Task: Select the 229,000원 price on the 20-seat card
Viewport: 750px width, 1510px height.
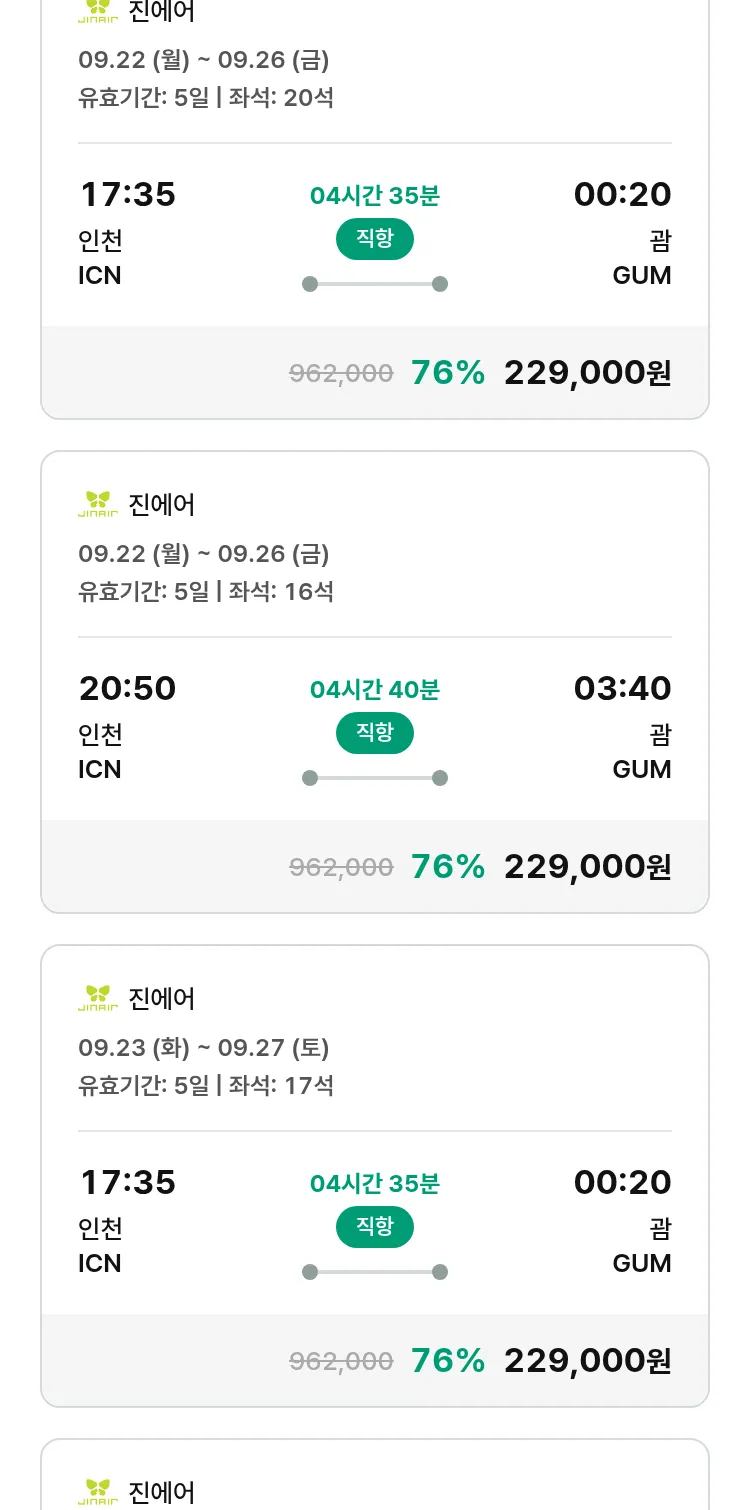Action: coord(587,373)
